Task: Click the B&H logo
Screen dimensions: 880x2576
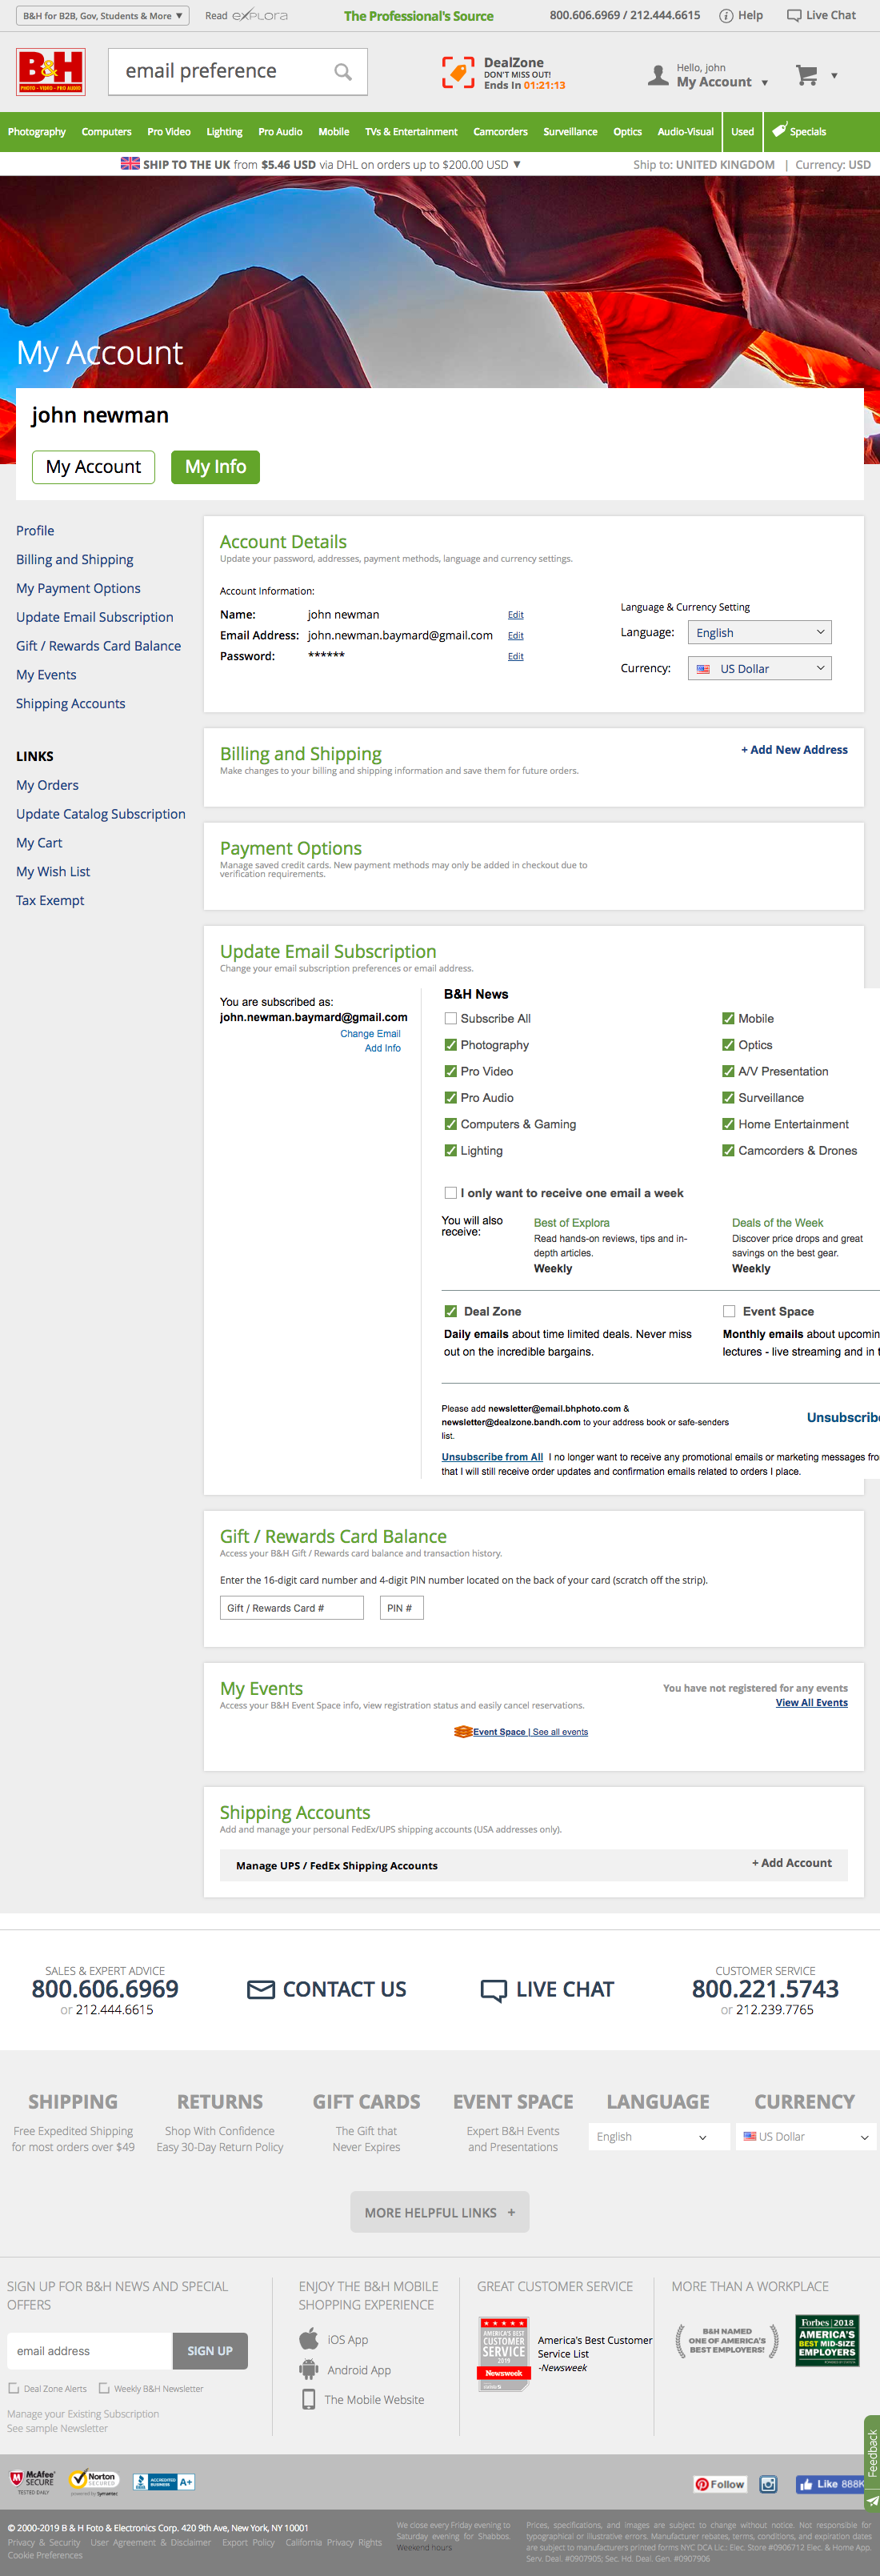Action: click(x=50, y=72)
